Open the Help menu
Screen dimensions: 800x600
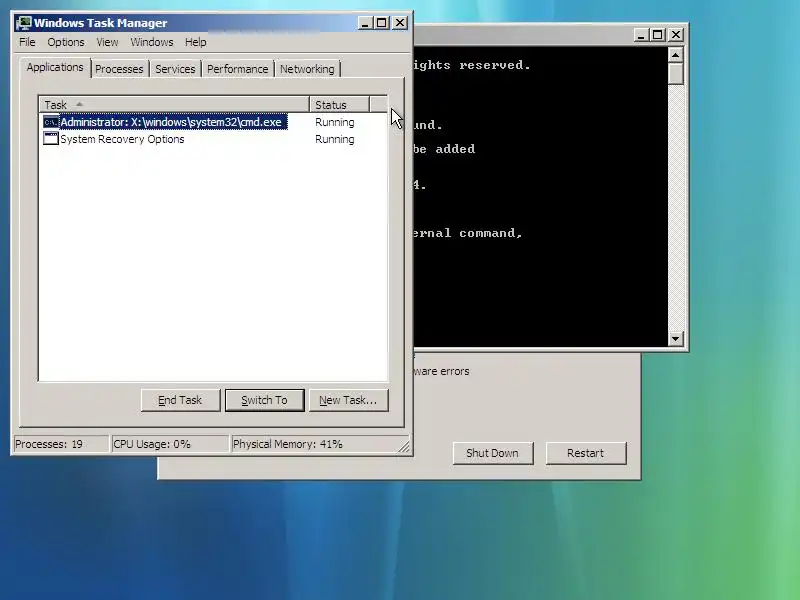195,42
